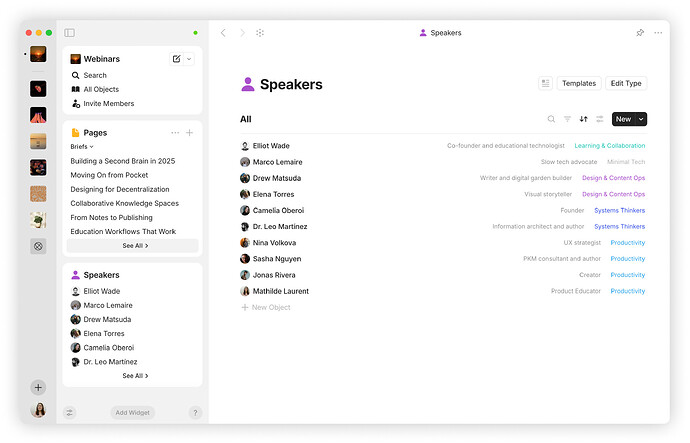Viewport: 690px width, 443px height.
Task: Go forward with the right arrow
Action: (x=242, y=33)
